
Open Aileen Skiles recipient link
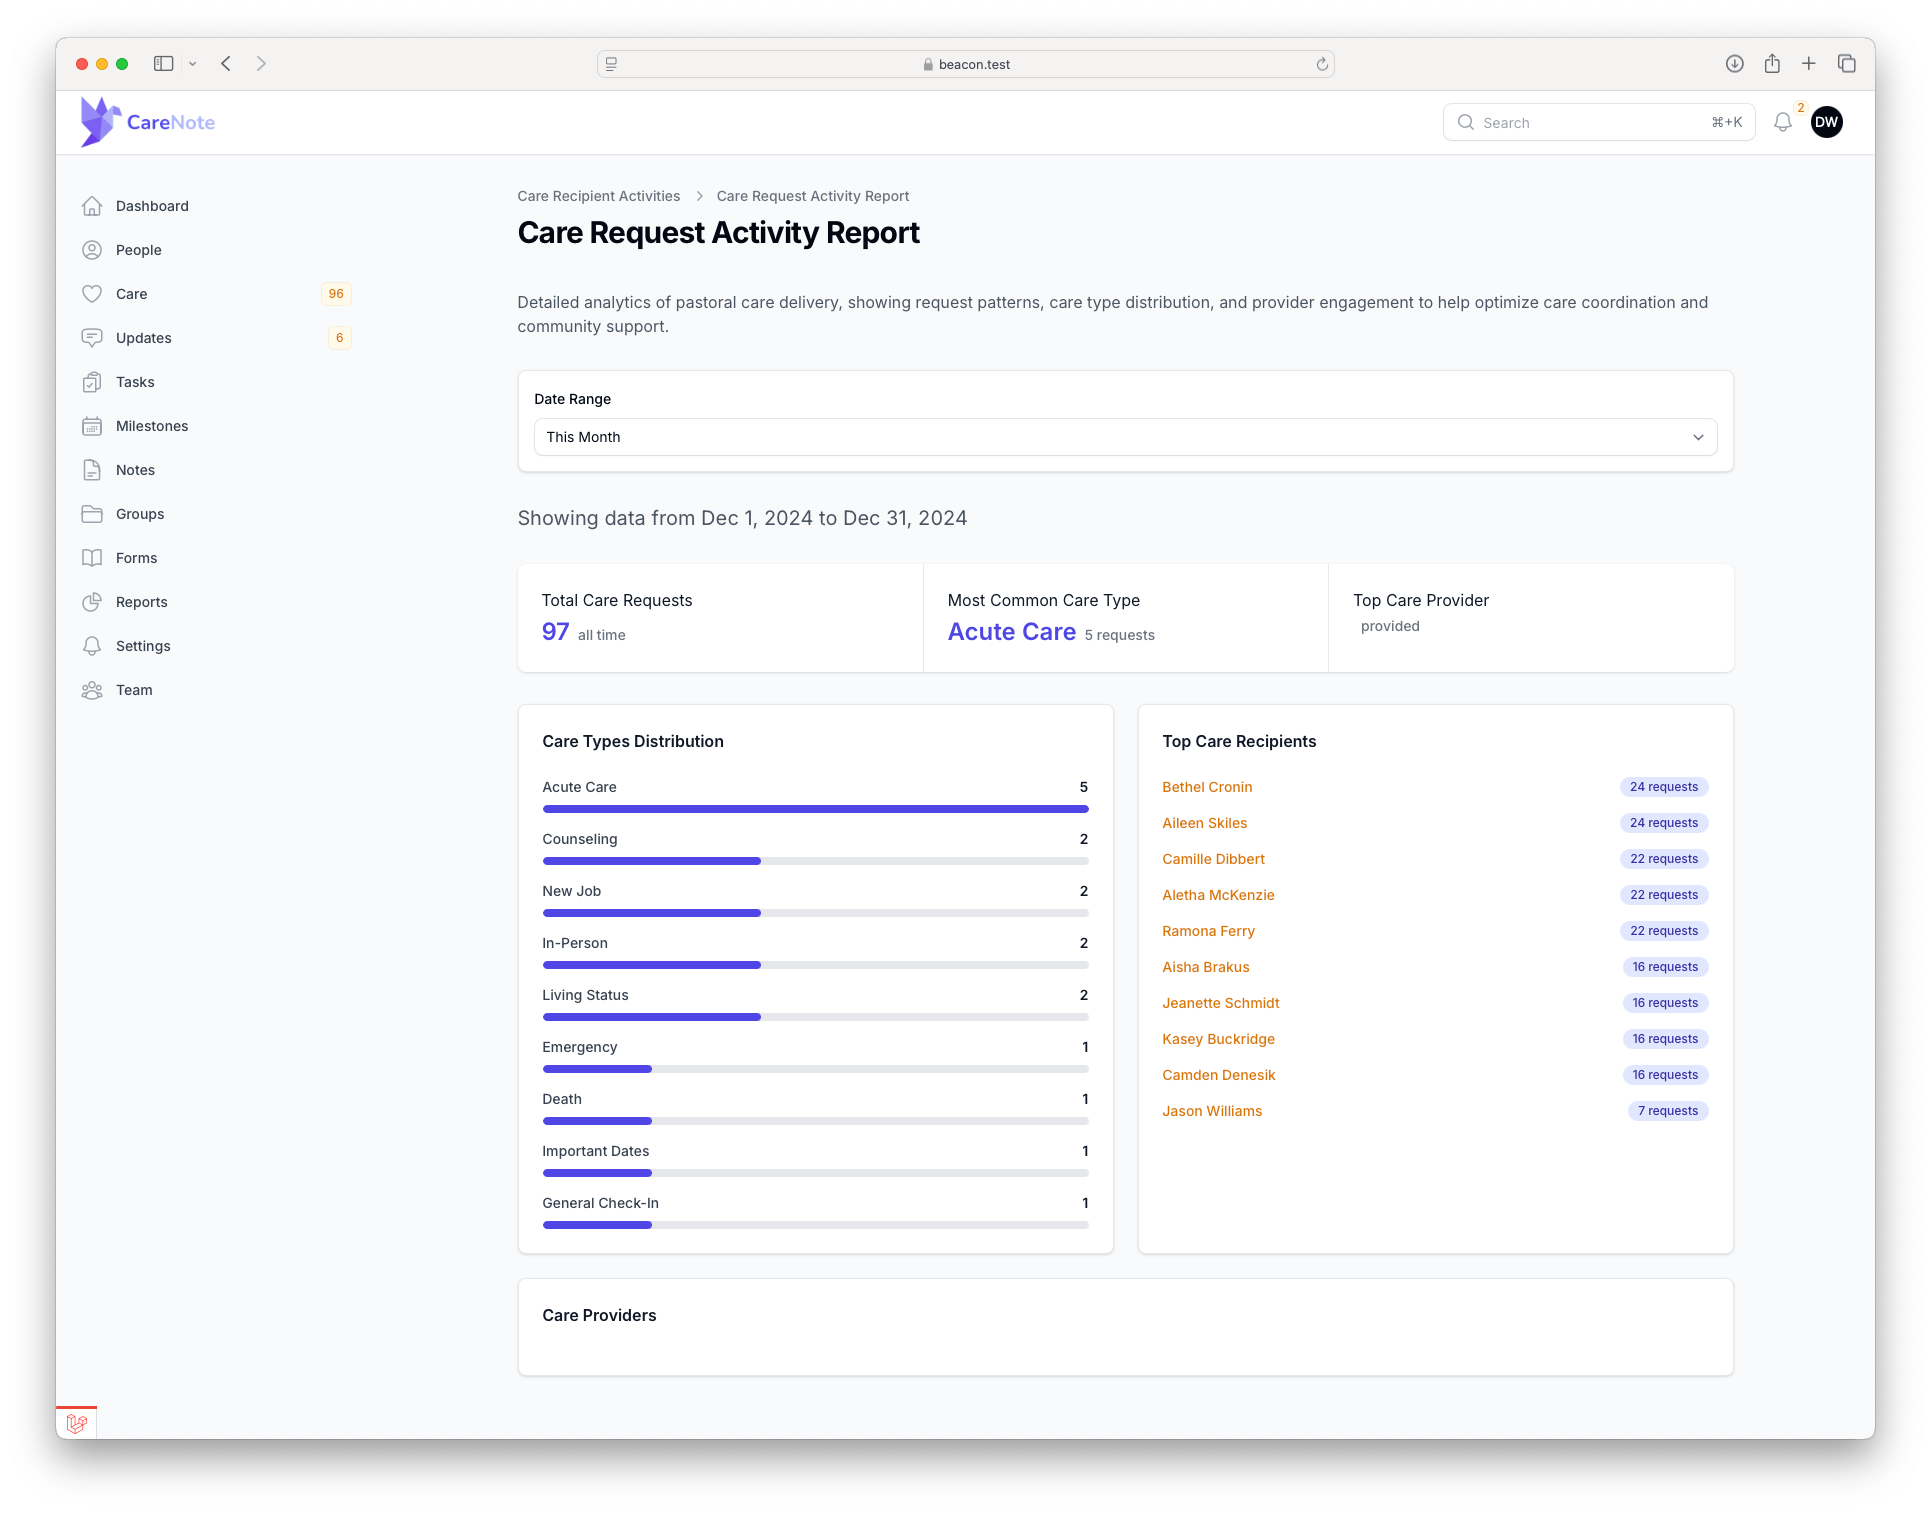pyautogui.click(x=1204, y=823)
